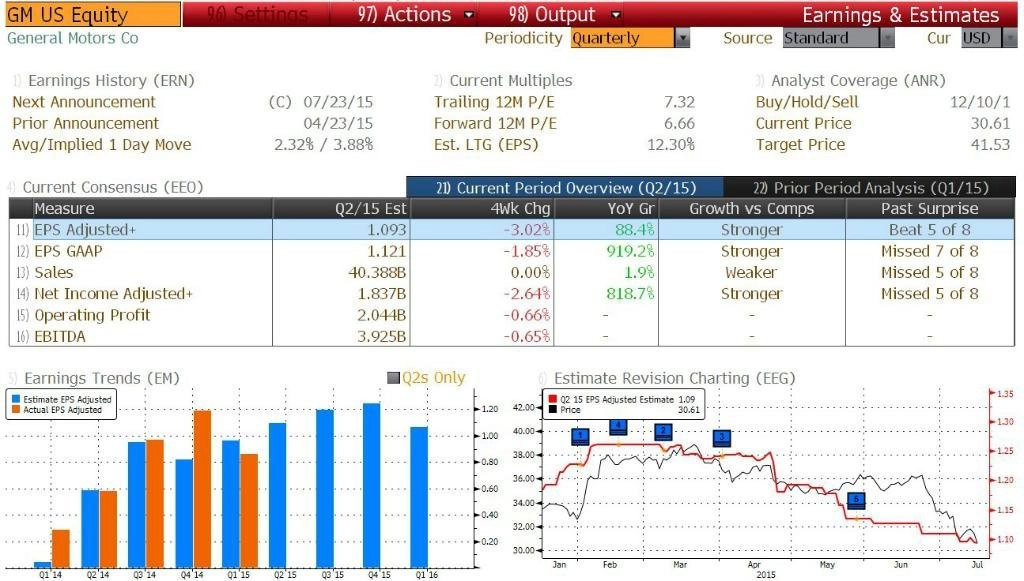Select the EPS Adjusted+ measure row
The image size is (1024, 581).
(x=512, y=230)
